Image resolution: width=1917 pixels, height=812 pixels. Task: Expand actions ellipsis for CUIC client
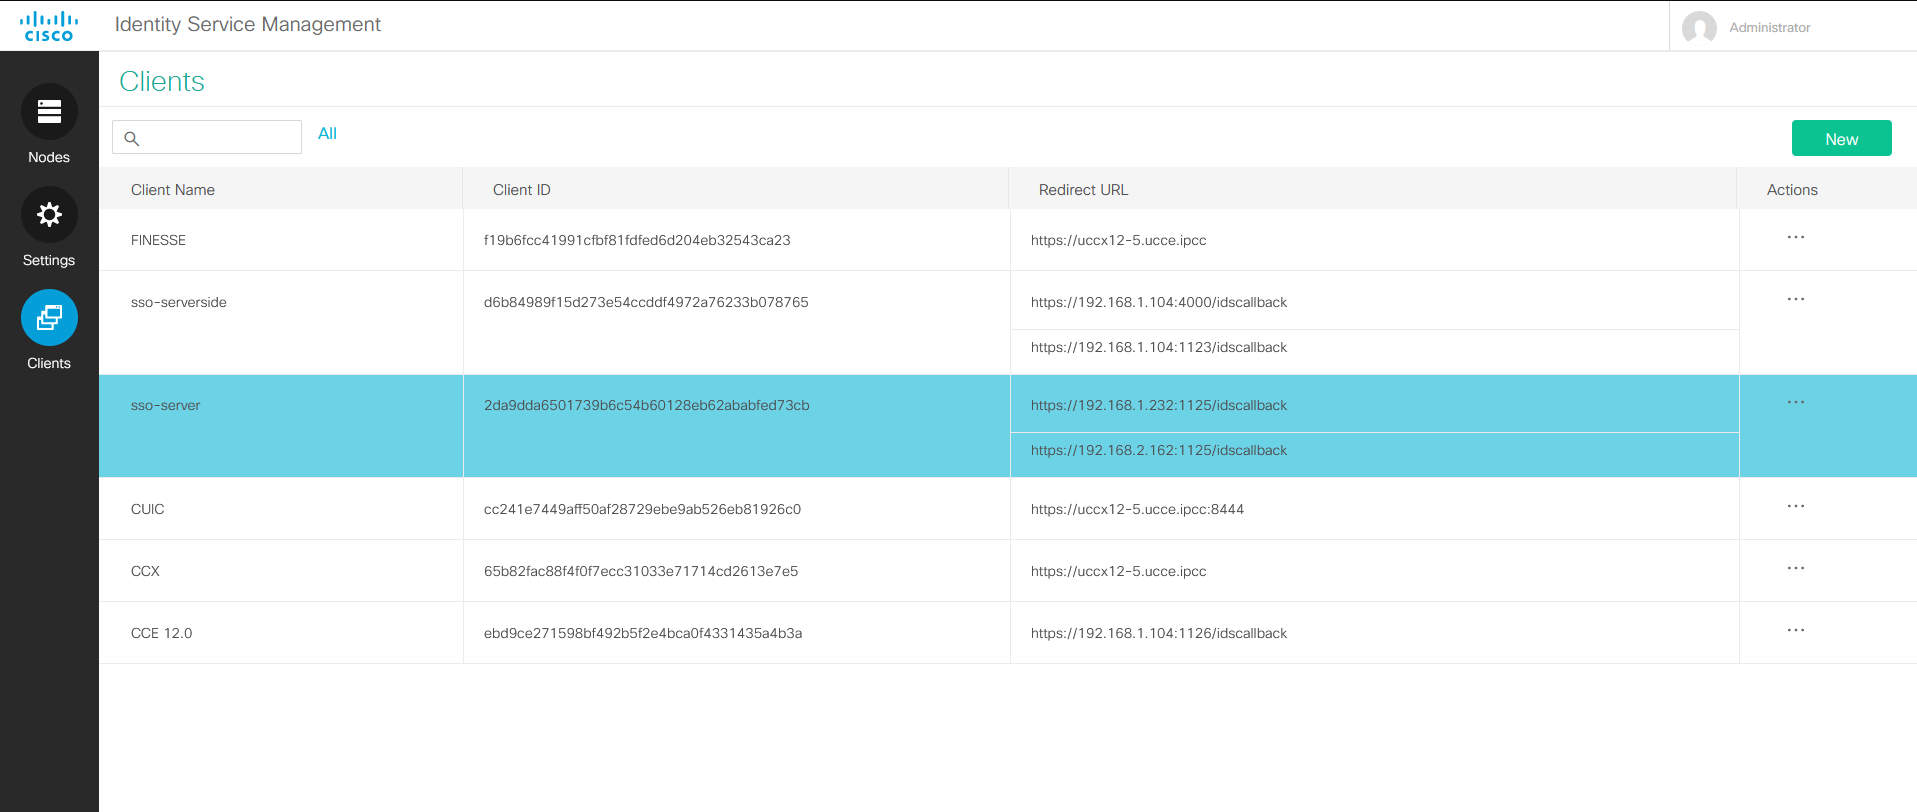[1795, 507]
